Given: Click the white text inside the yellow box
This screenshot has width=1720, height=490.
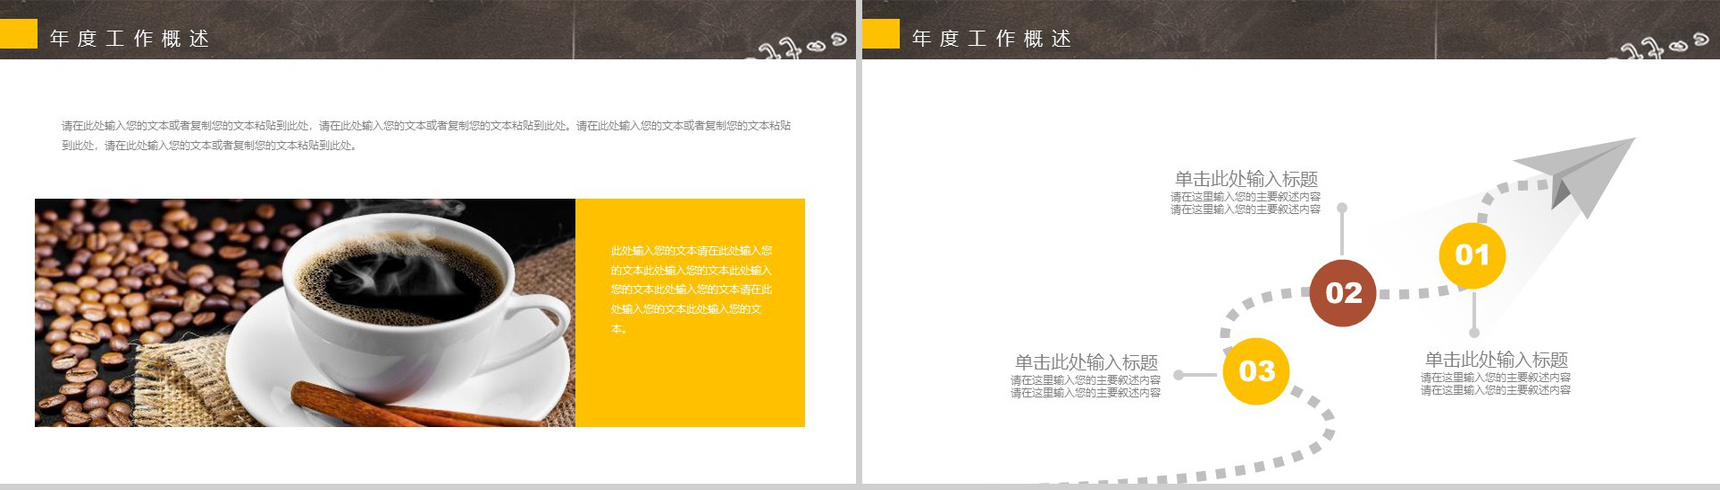Looking at the screenshot, I should pyautogui.click(x=691, y=289).
